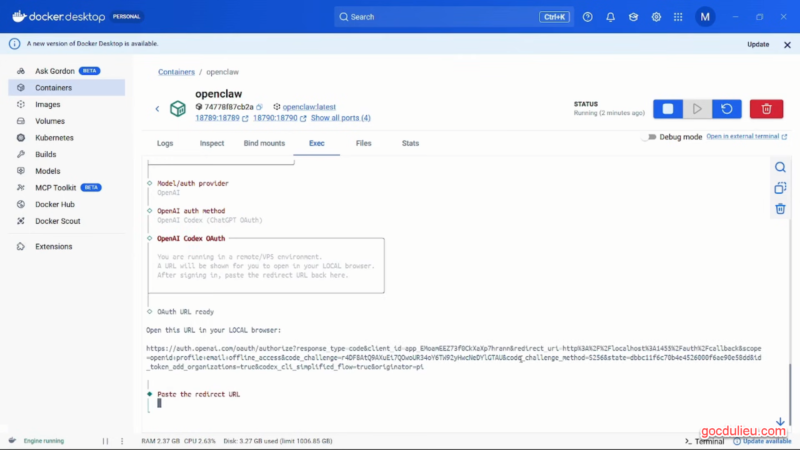
Task: Clear the terminal with the trash icon
Action: click(780, 209)
